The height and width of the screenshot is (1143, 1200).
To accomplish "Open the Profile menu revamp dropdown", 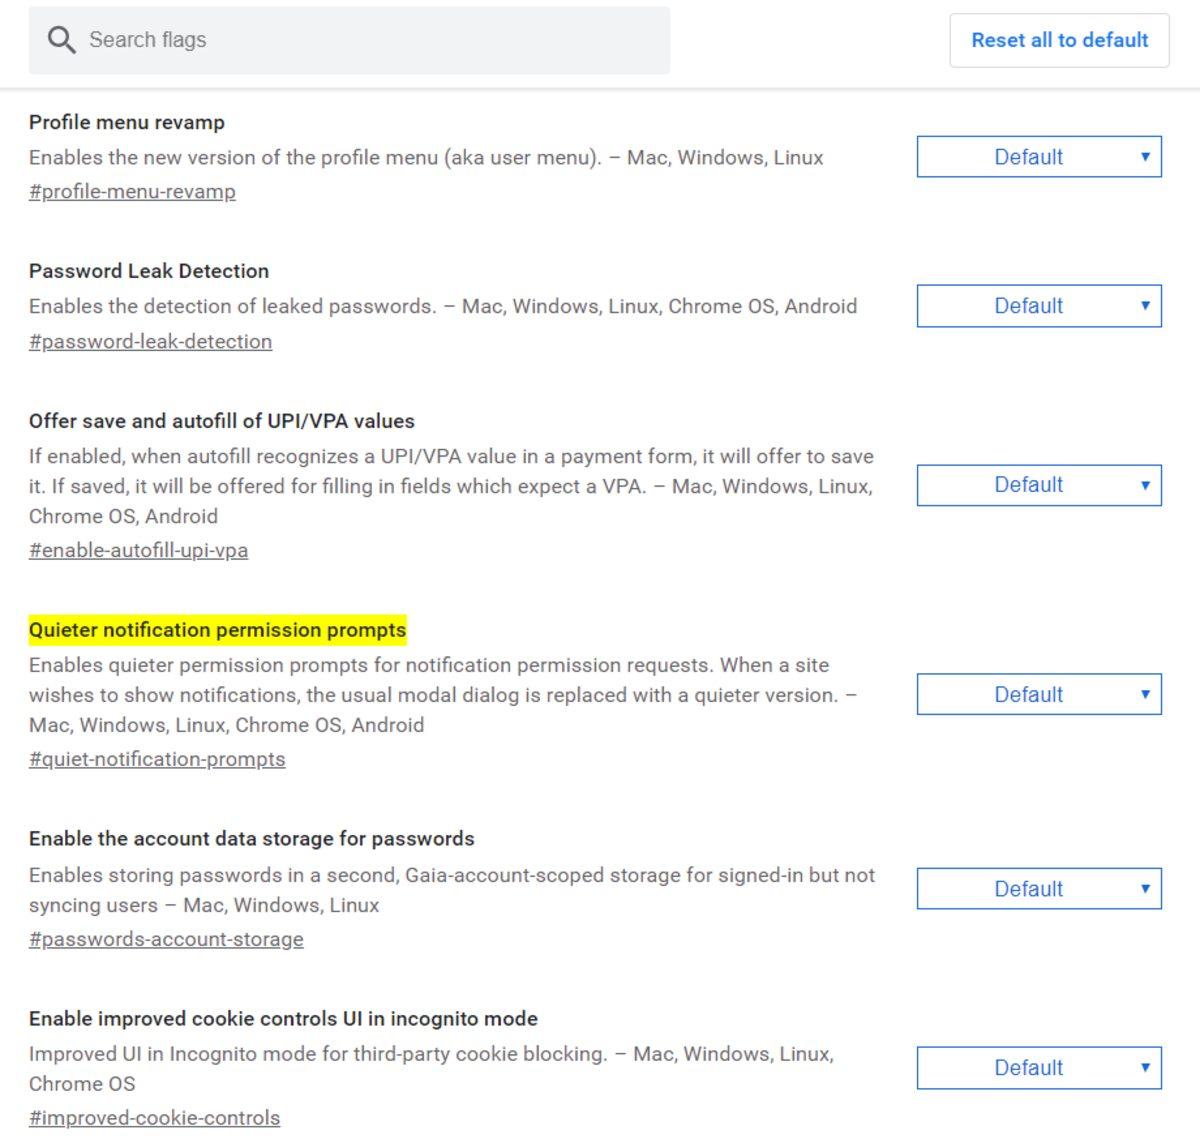I will [x=1038, y=157].
